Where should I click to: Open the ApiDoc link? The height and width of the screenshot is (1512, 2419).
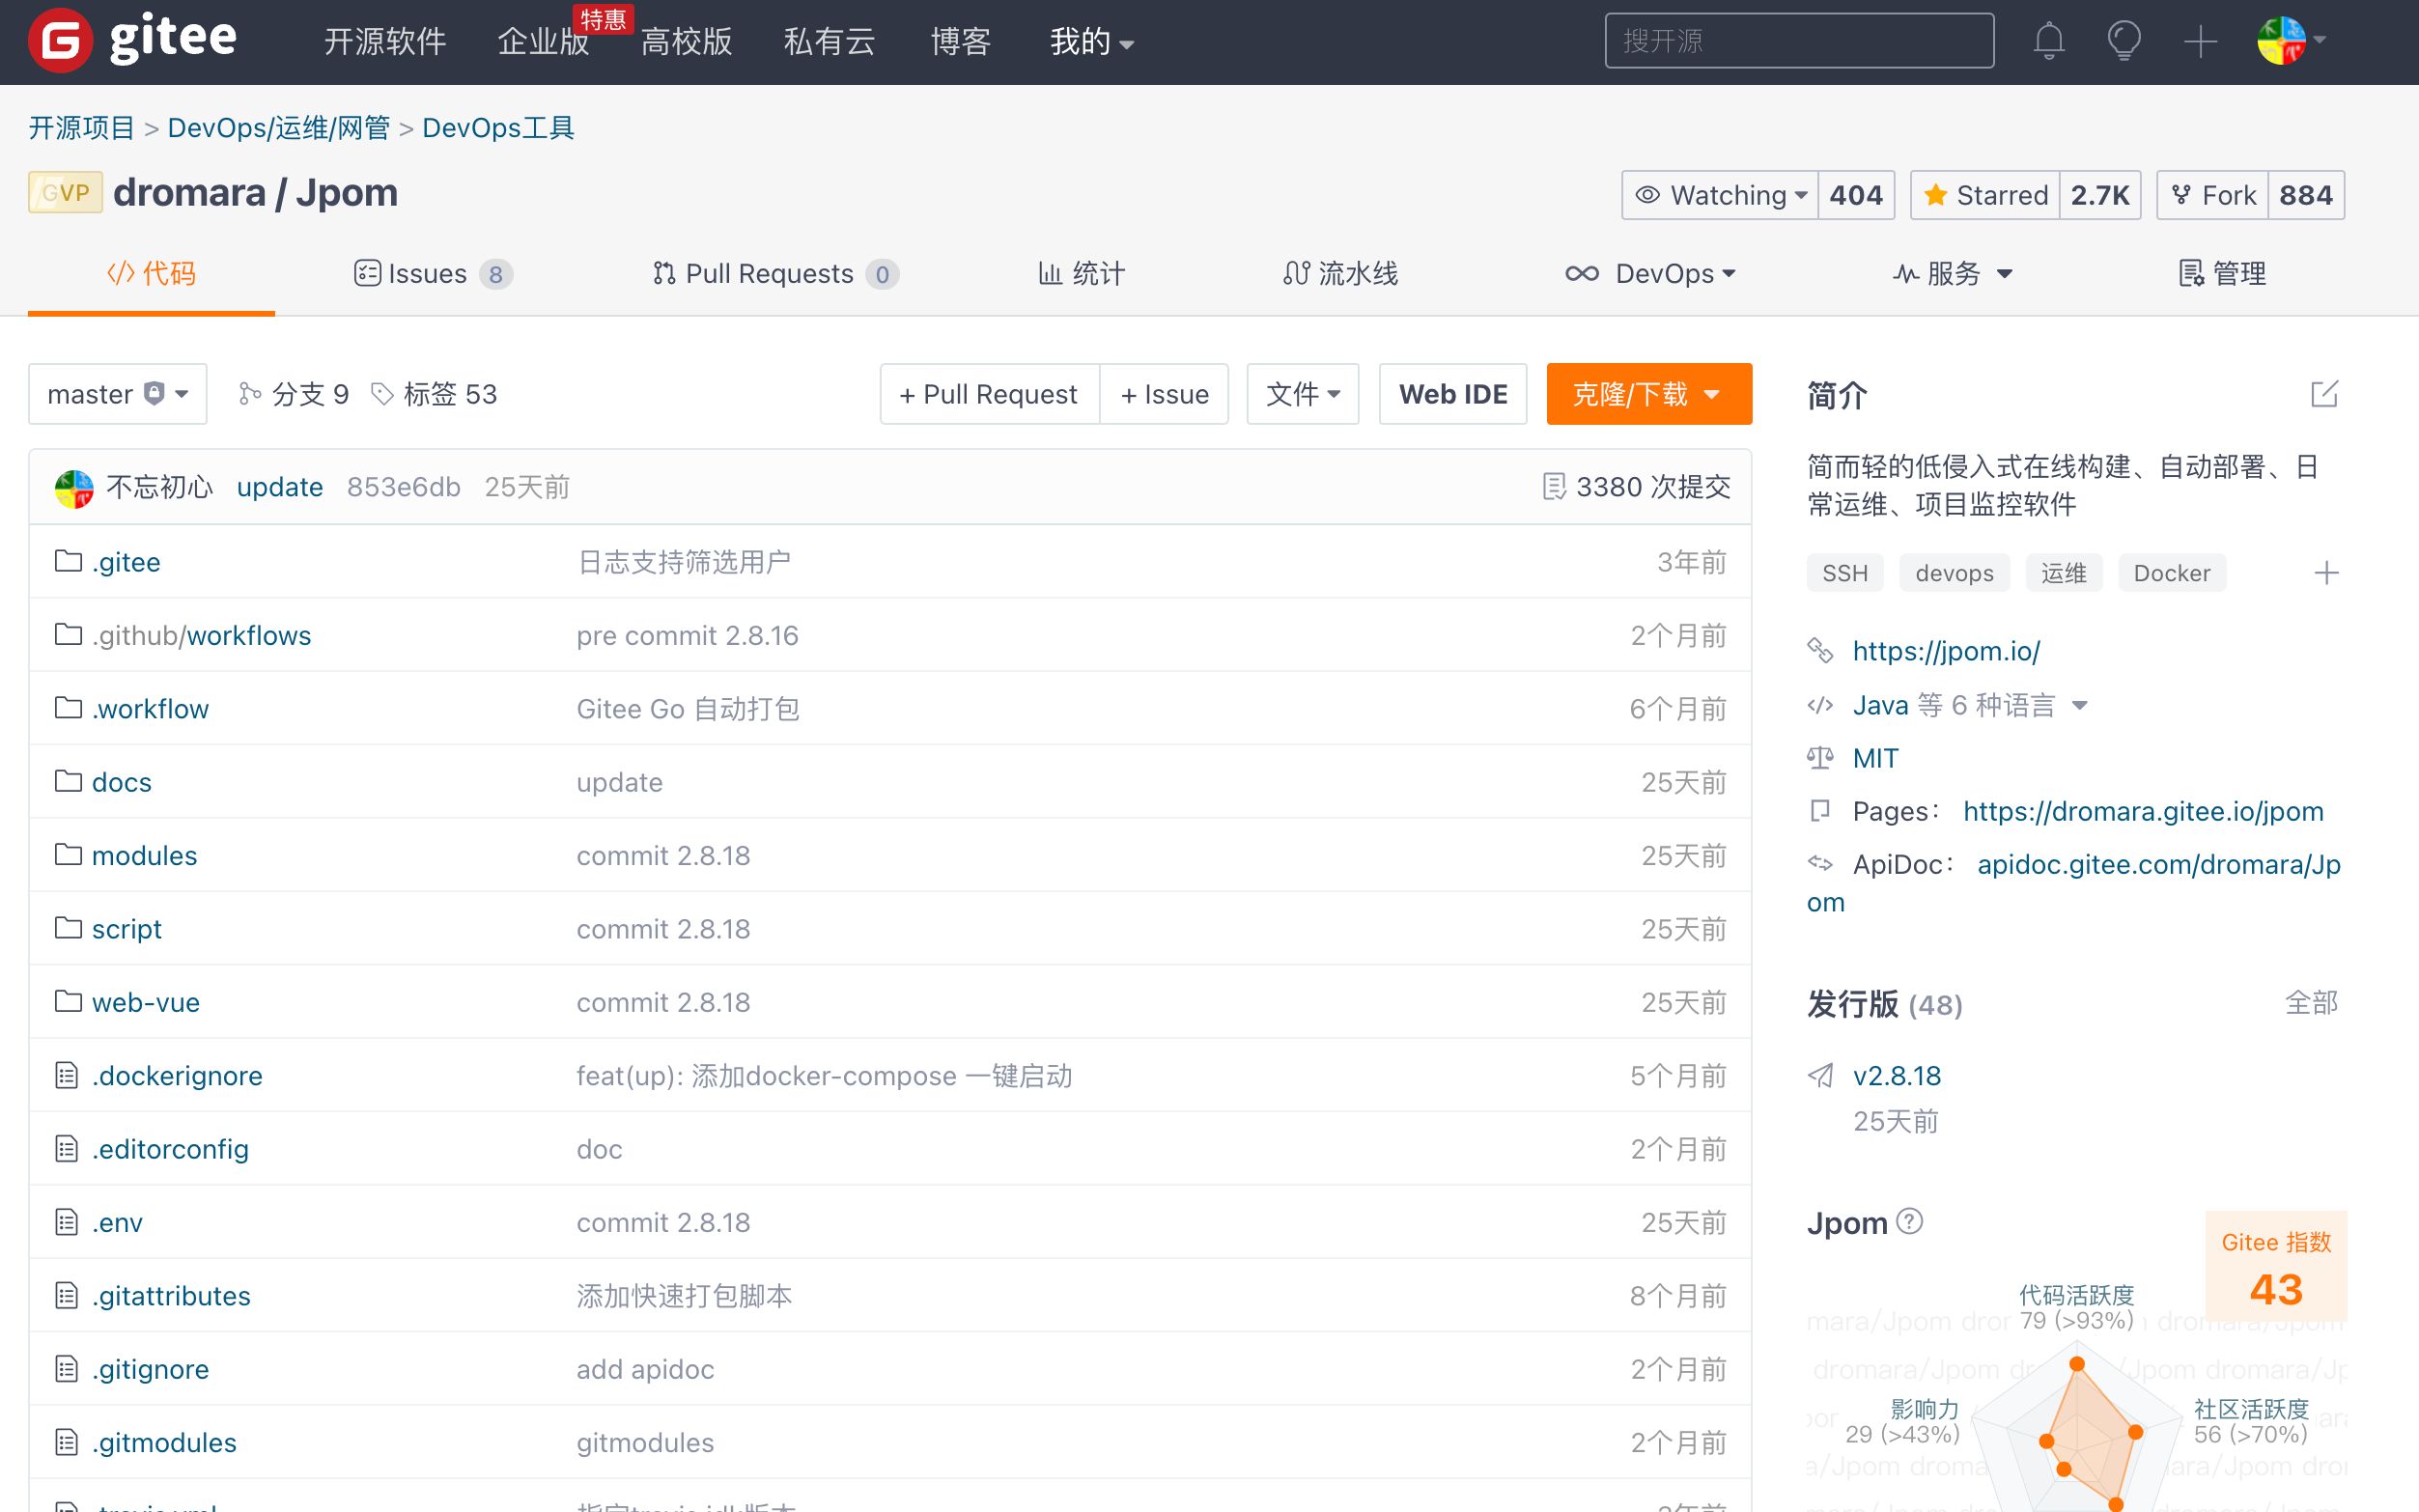[x=2159, y=864]
